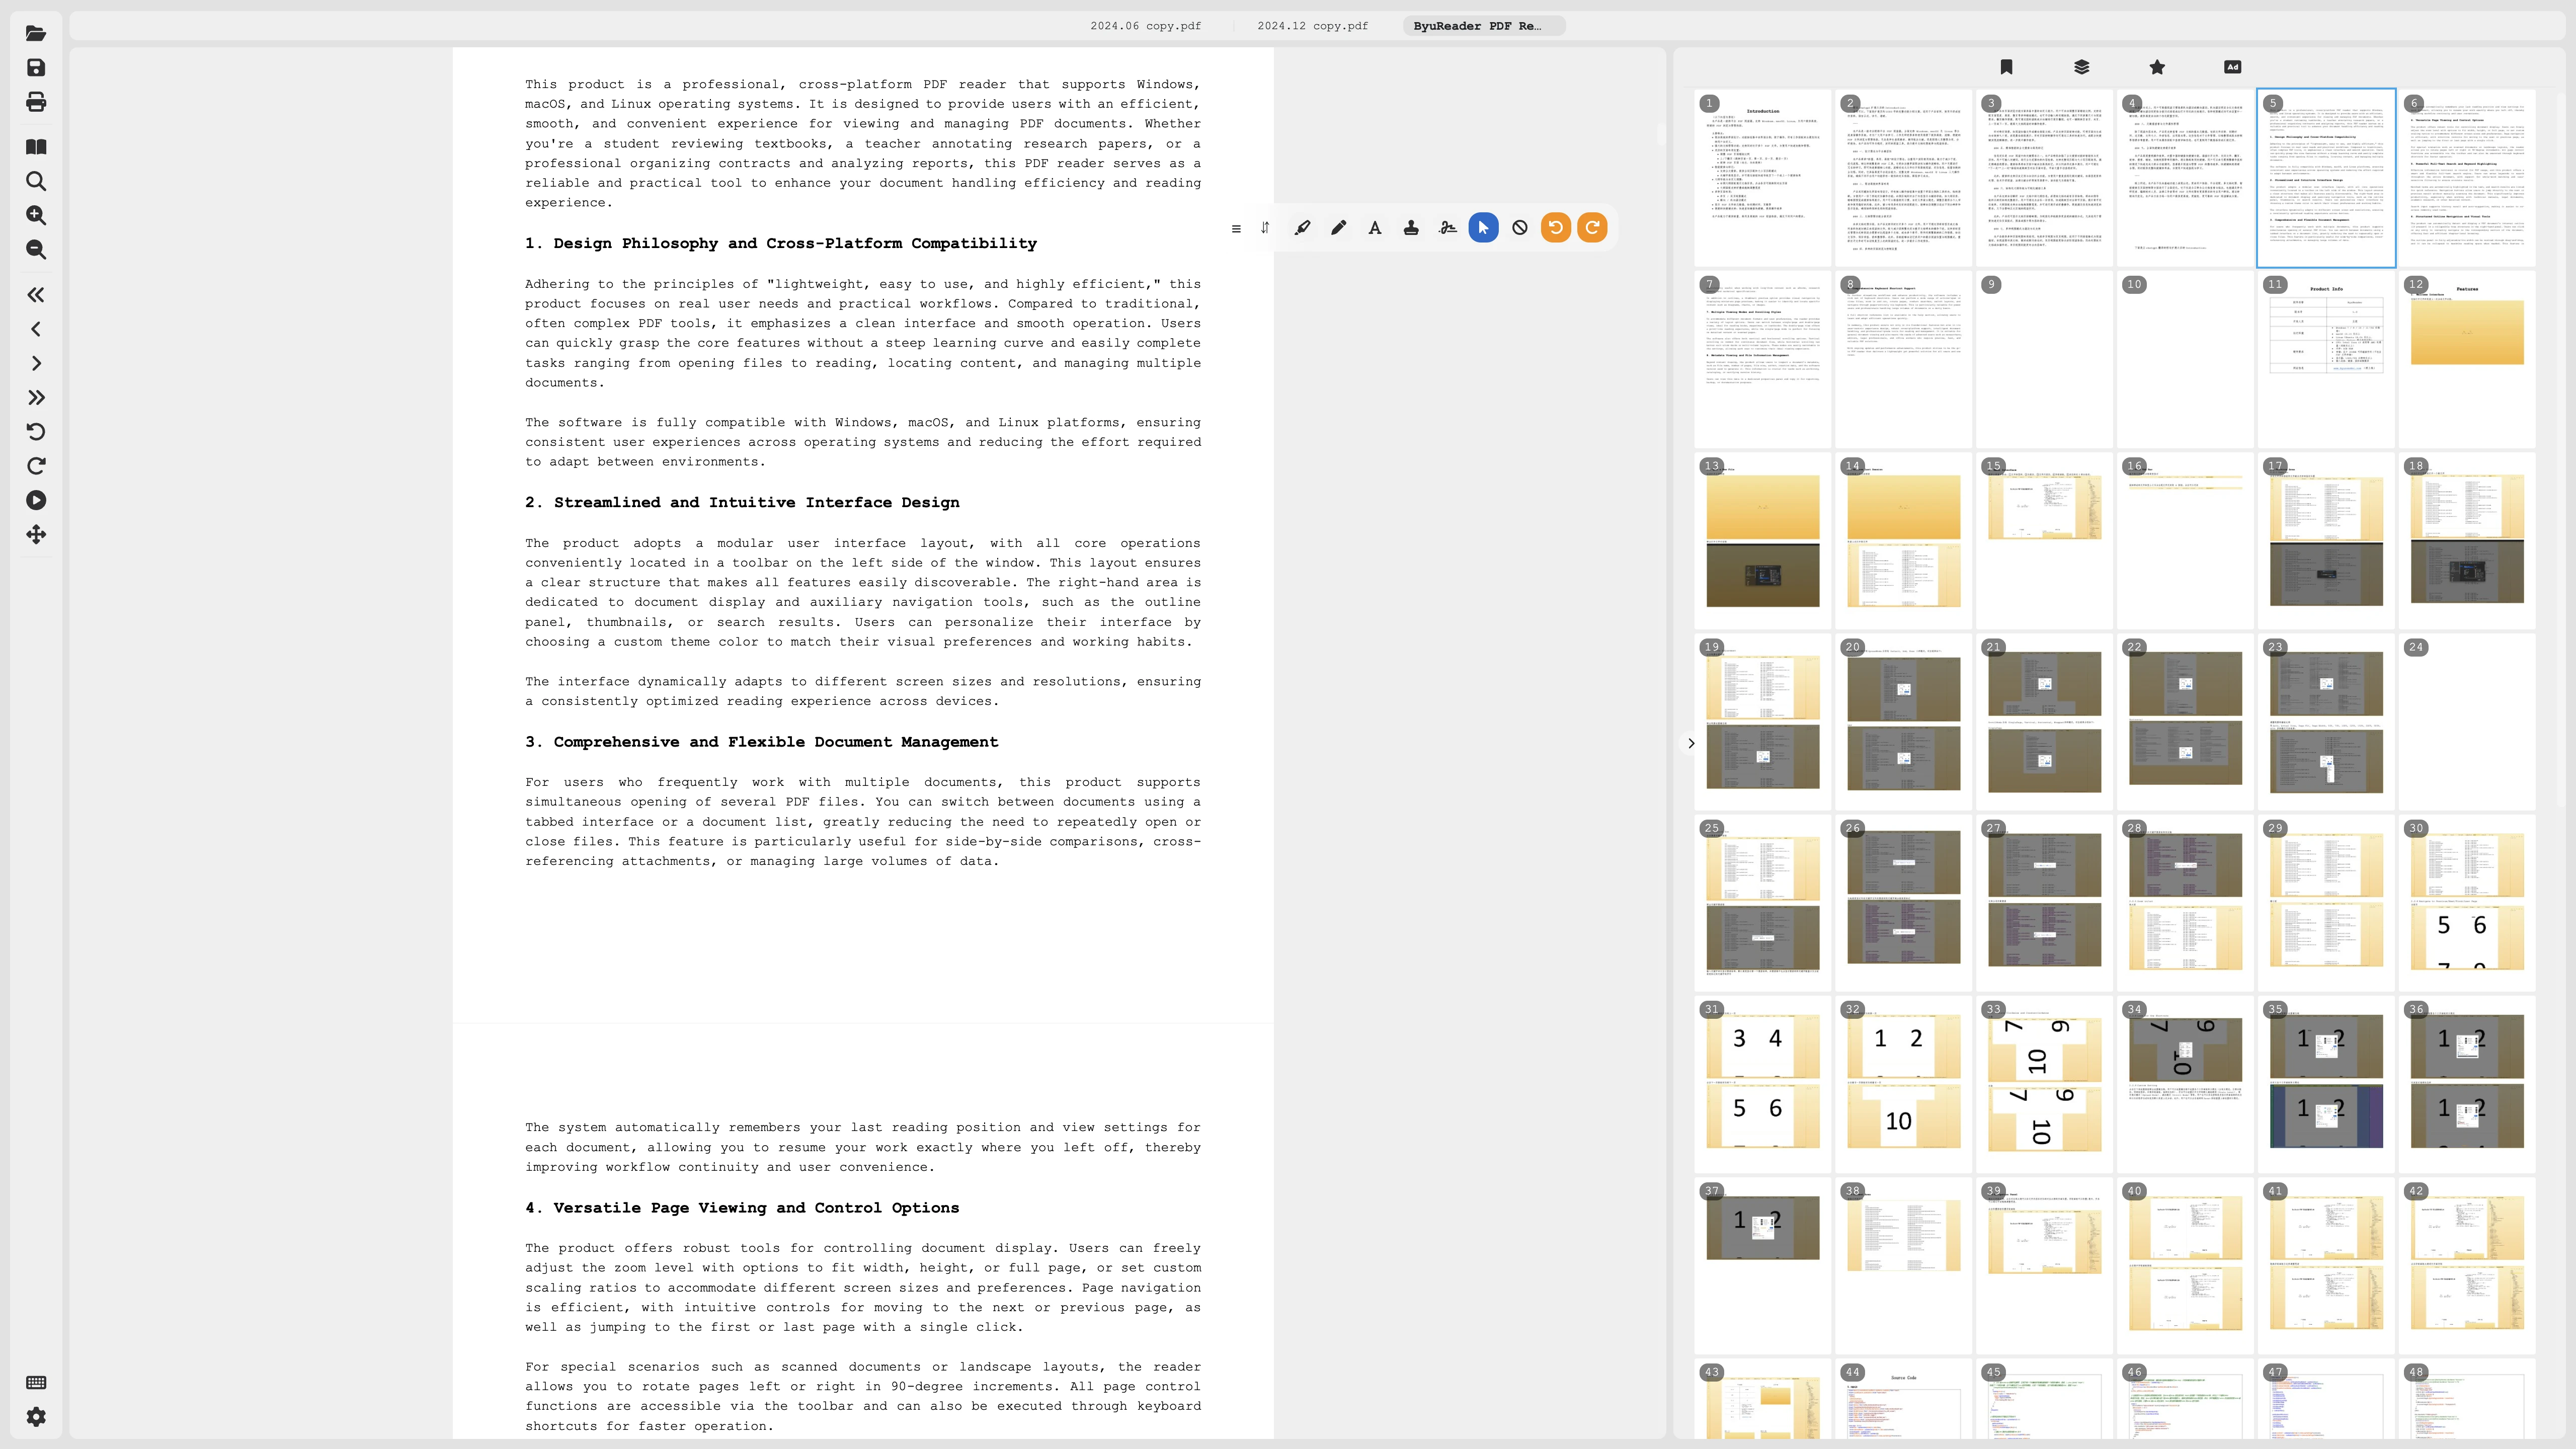Open settings with the gear icon
Screen dimensions: 2576x1449
coord(36,1417)
